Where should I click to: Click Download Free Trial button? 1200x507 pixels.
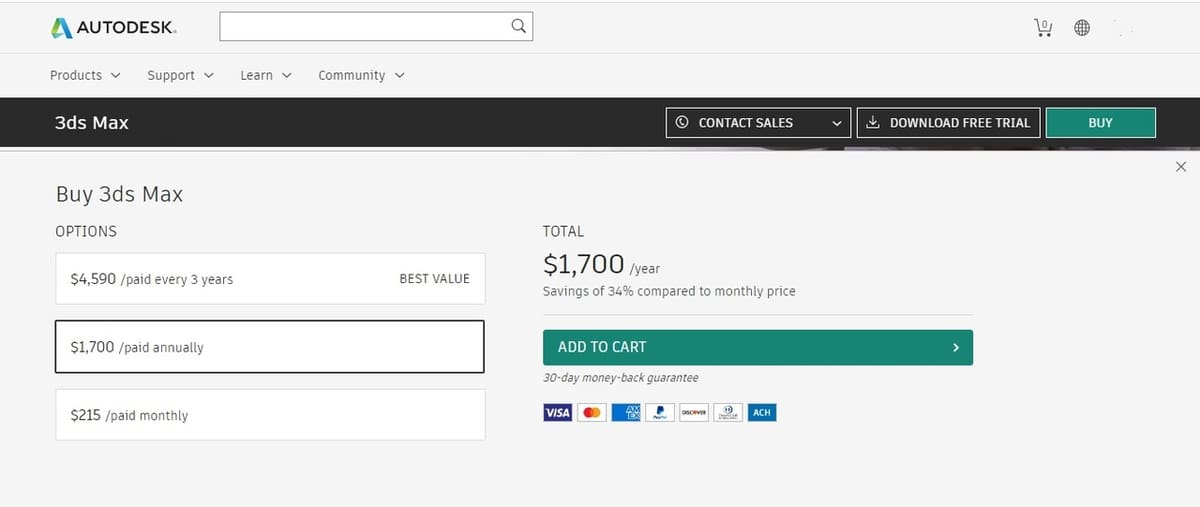coord(949,123)
